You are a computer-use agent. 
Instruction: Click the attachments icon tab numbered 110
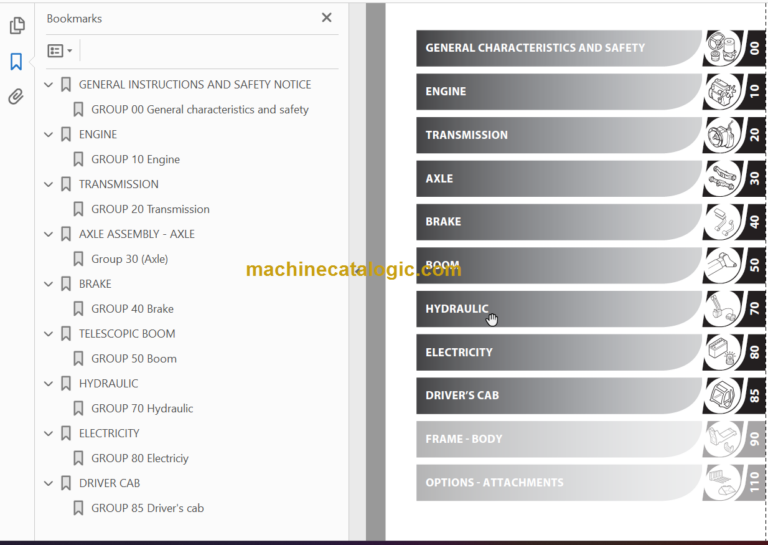coord(734,482)
